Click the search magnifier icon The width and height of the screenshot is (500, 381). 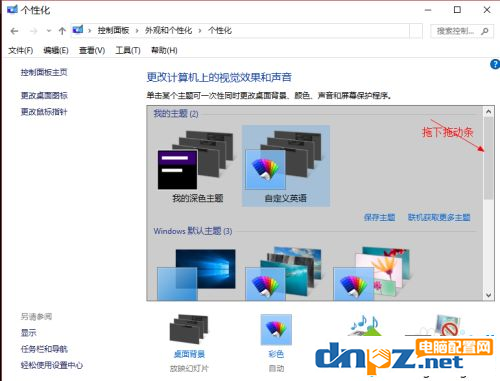coord(485,31)
